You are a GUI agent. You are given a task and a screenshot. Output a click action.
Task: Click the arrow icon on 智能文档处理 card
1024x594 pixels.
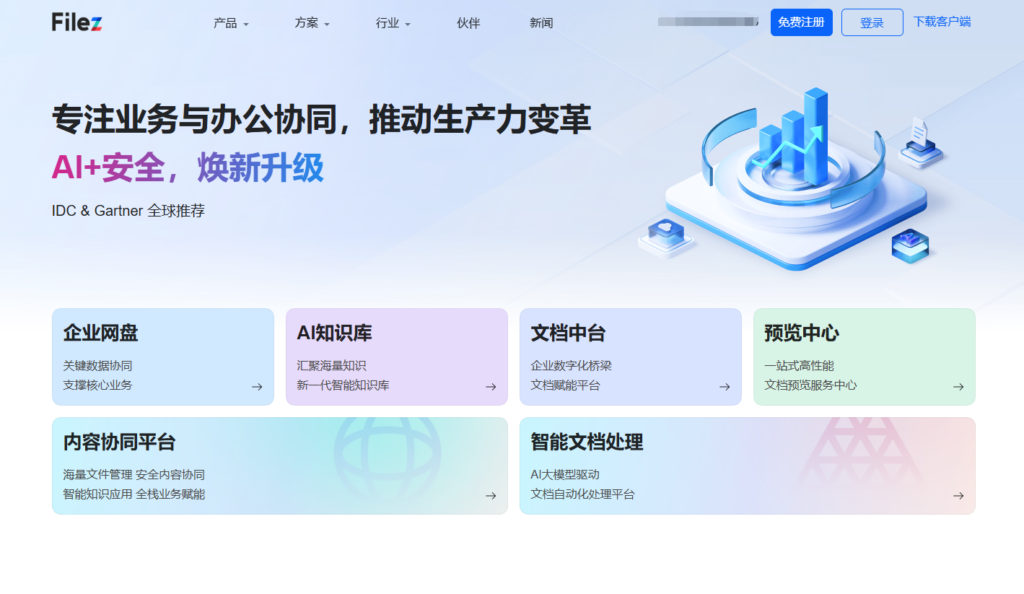(x=958, y=494)
